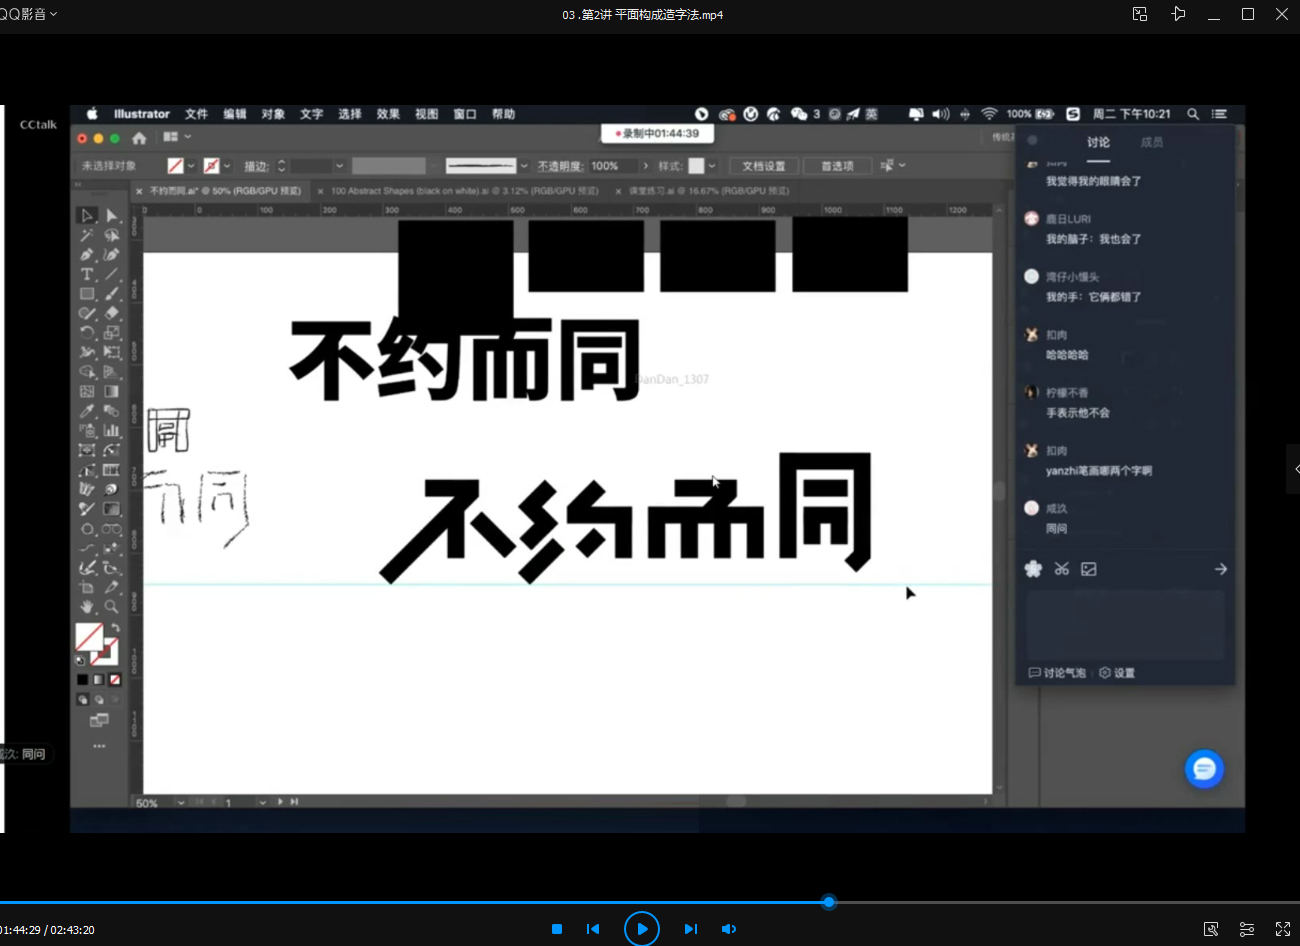
Task: Open the 文件 menu in Illustrator
Action: [x=196, y=114]
